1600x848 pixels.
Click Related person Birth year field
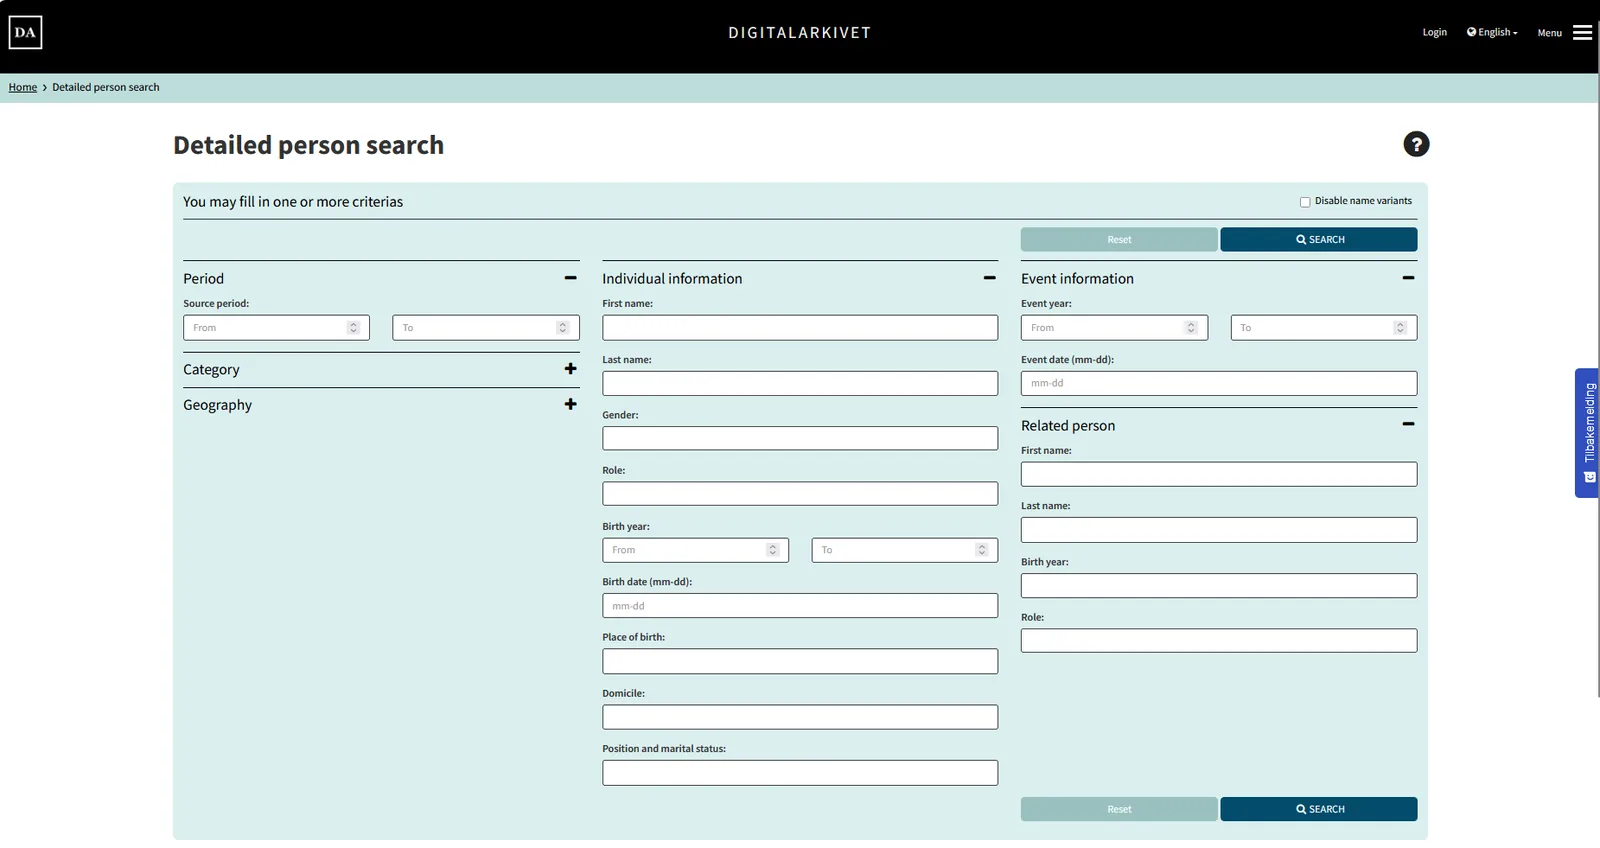tap(1219, 586)
